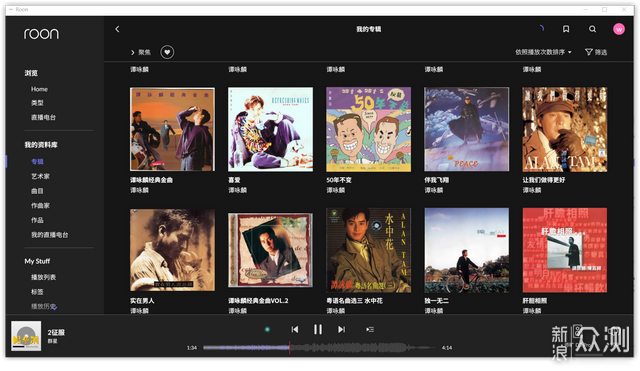Screen dimensions: 640x371
Task: Click album title text 伴我飞翔
Action: coord(436,180)
